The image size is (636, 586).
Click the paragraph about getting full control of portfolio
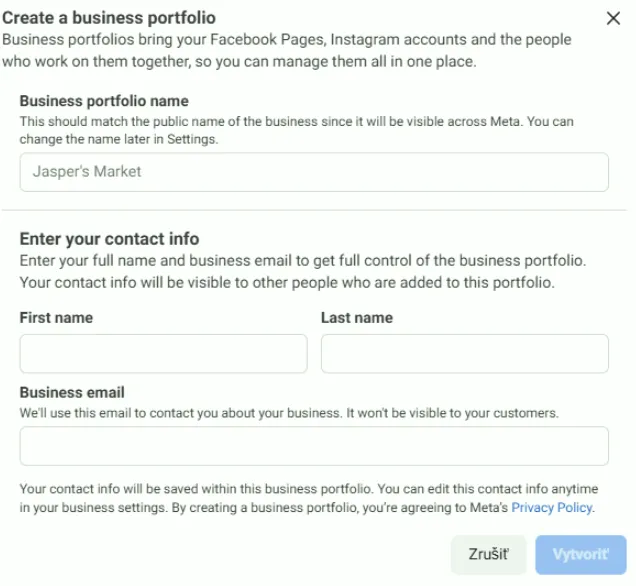click(x=302, y=271)
